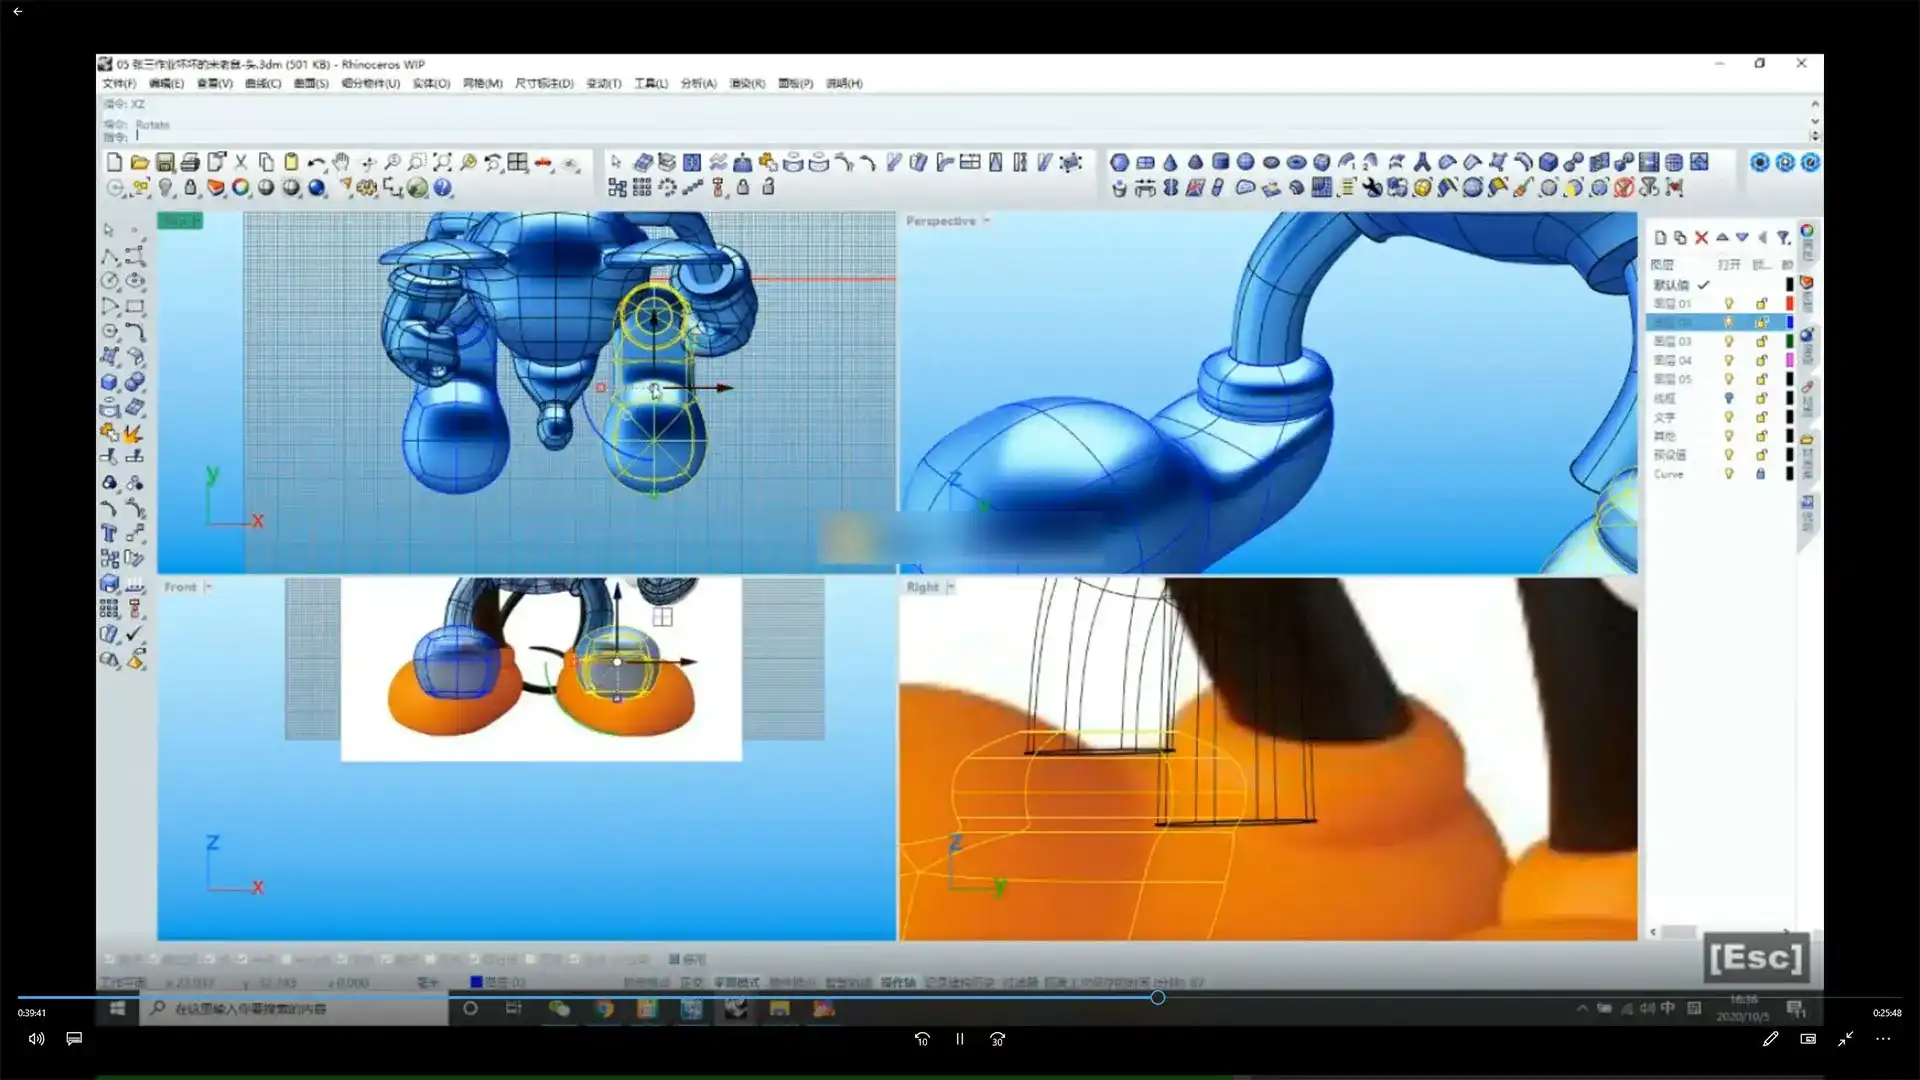Select the Pan hand tool
Screen dimensions: 1920x1080
(x=342, y=162)
